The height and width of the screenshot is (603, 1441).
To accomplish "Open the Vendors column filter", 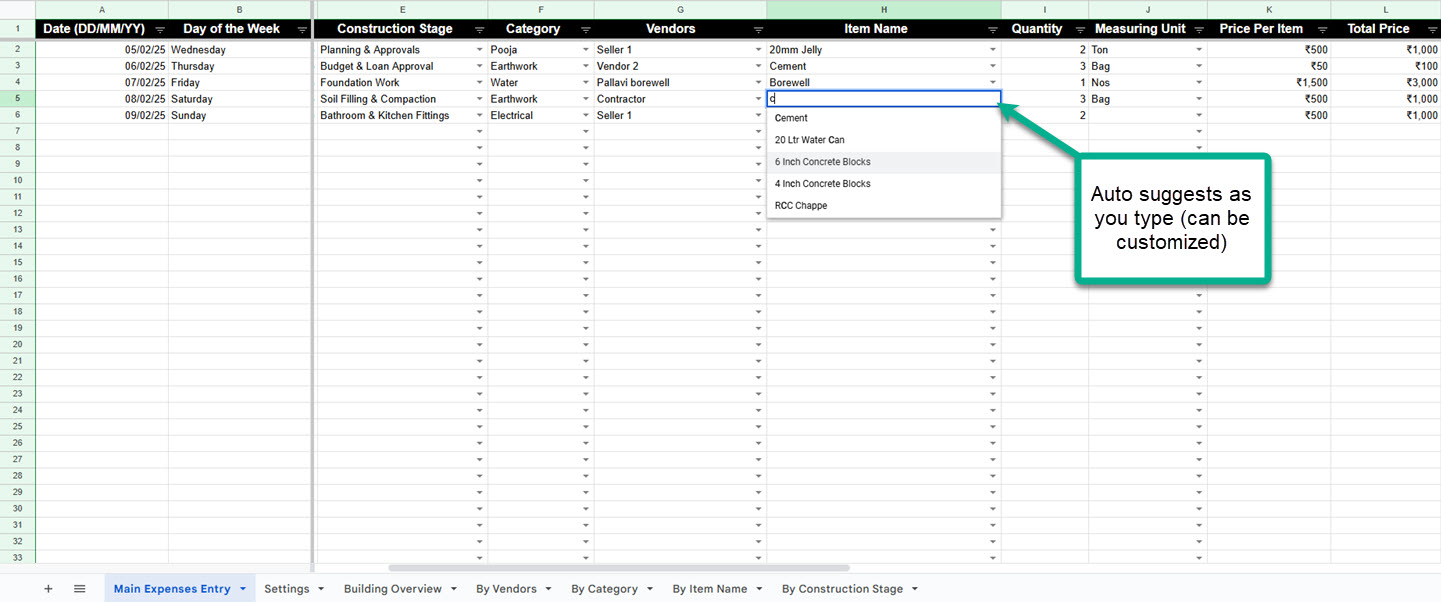I will point(758,28).
